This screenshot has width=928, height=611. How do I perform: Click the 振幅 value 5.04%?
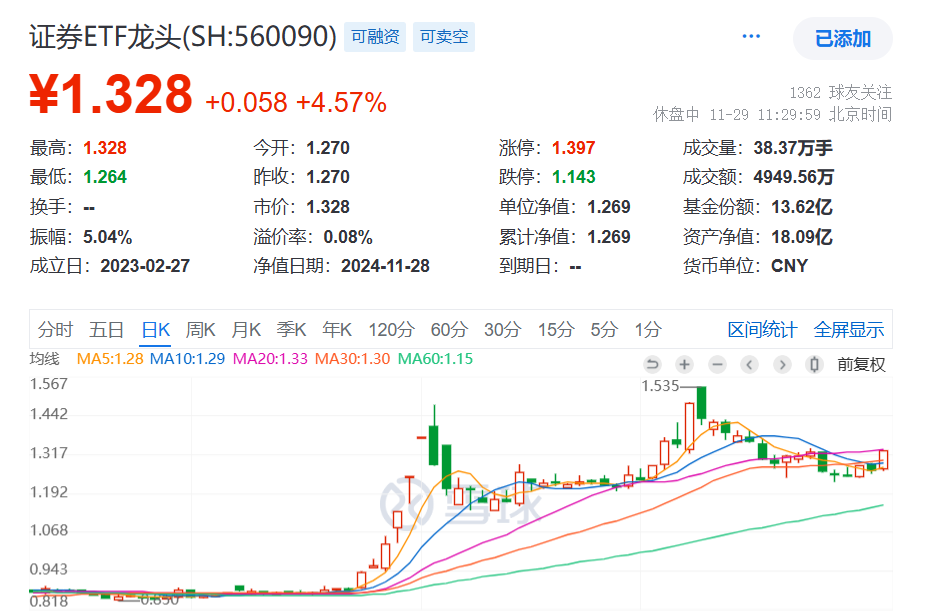(x=107, y=237)
